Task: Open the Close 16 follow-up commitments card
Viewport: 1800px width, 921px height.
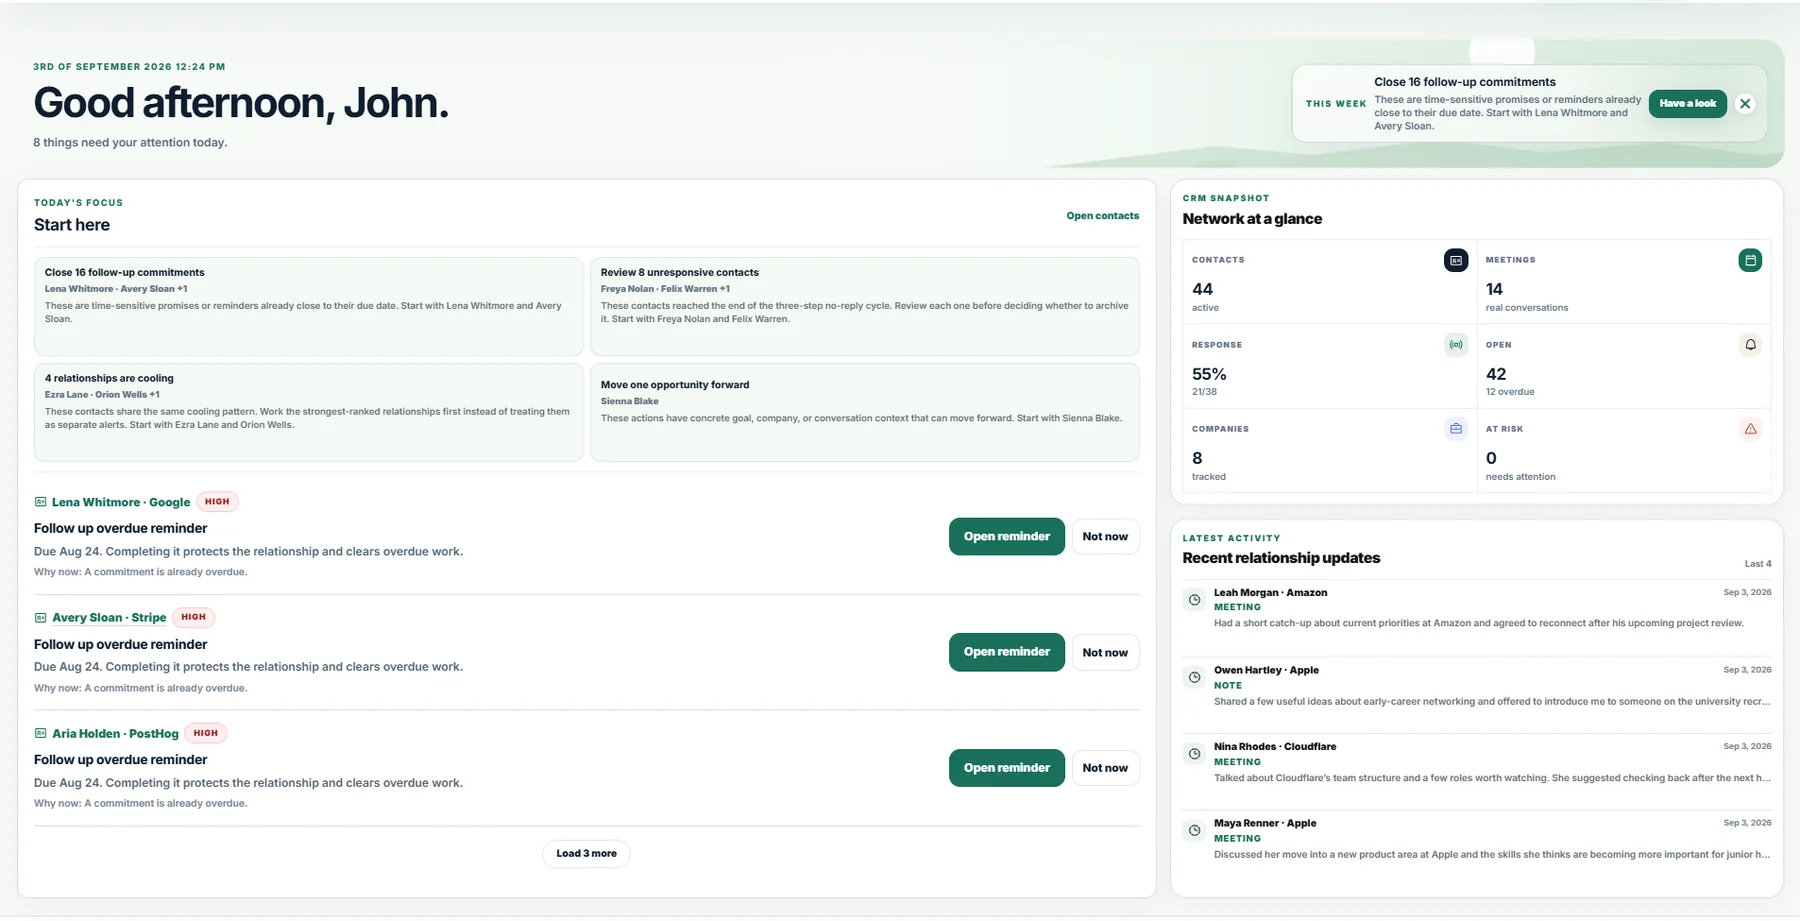Action: coord(308,306)
